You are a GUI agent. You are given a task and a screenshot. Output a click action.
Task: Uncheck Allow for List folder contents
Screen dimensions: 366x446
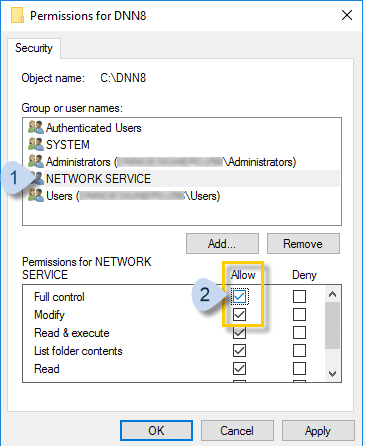click(x=239, y=350)
